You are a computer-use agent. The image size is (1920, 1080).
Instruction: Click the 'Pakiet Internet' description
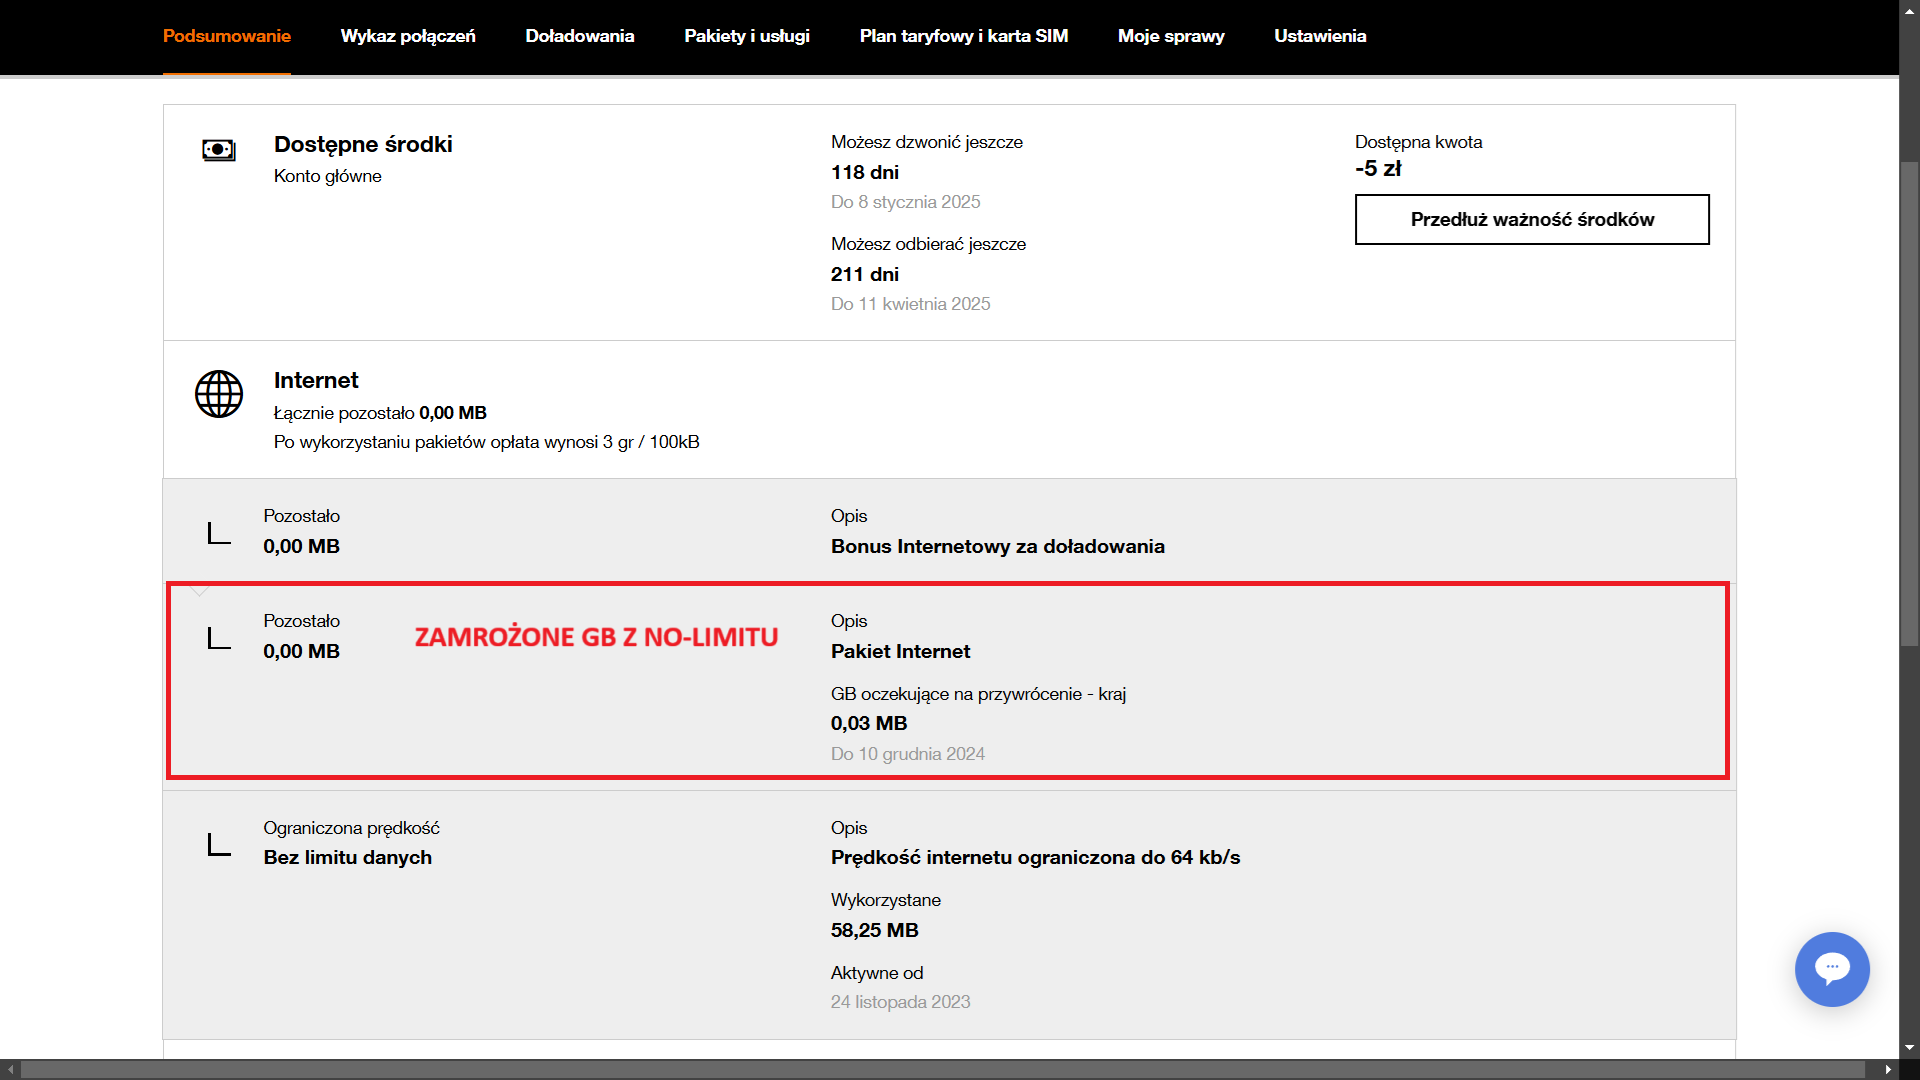(901, 651)
